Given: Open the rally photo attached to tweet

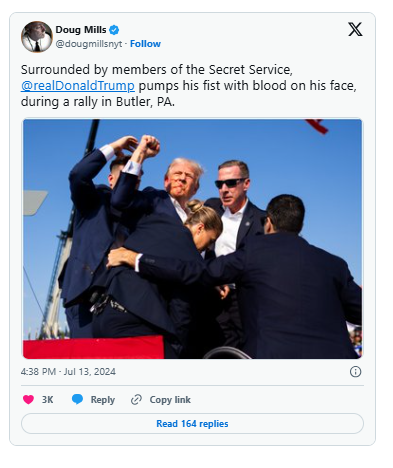Looking at the screenshot, I should [192, 239].
